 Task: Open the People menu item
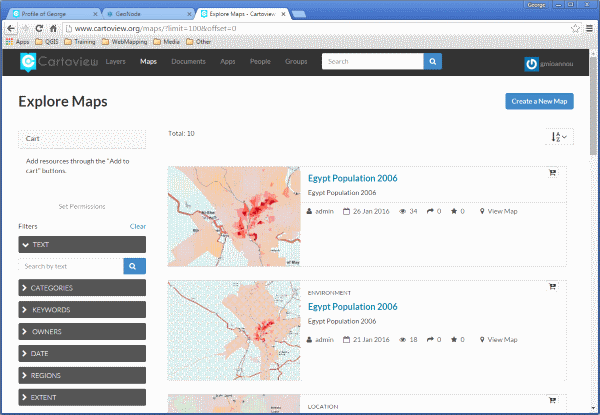[x=260, y=61]
